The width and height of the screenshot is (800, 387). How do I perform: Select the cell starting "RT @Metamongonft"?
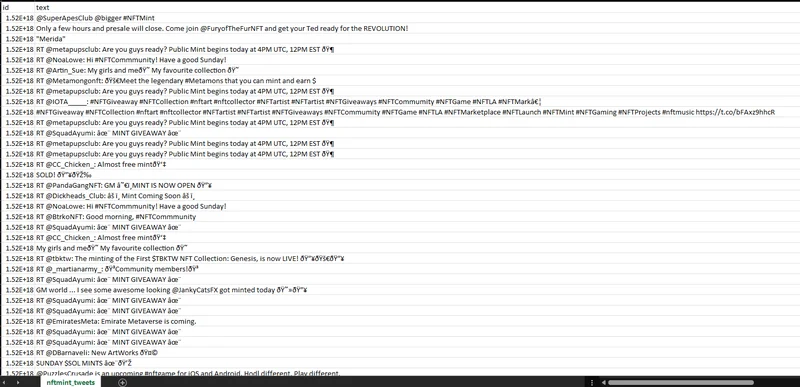click(x=177, y=81)
